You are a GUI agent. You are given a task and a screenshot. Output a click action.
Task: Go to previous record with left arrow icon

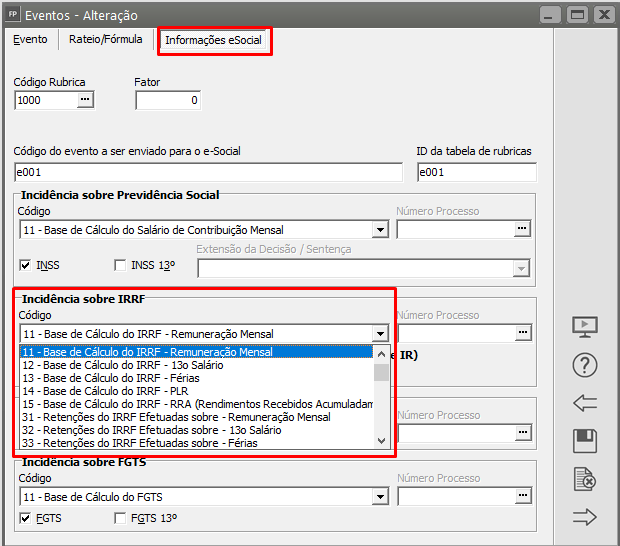(x=585, y=403)
